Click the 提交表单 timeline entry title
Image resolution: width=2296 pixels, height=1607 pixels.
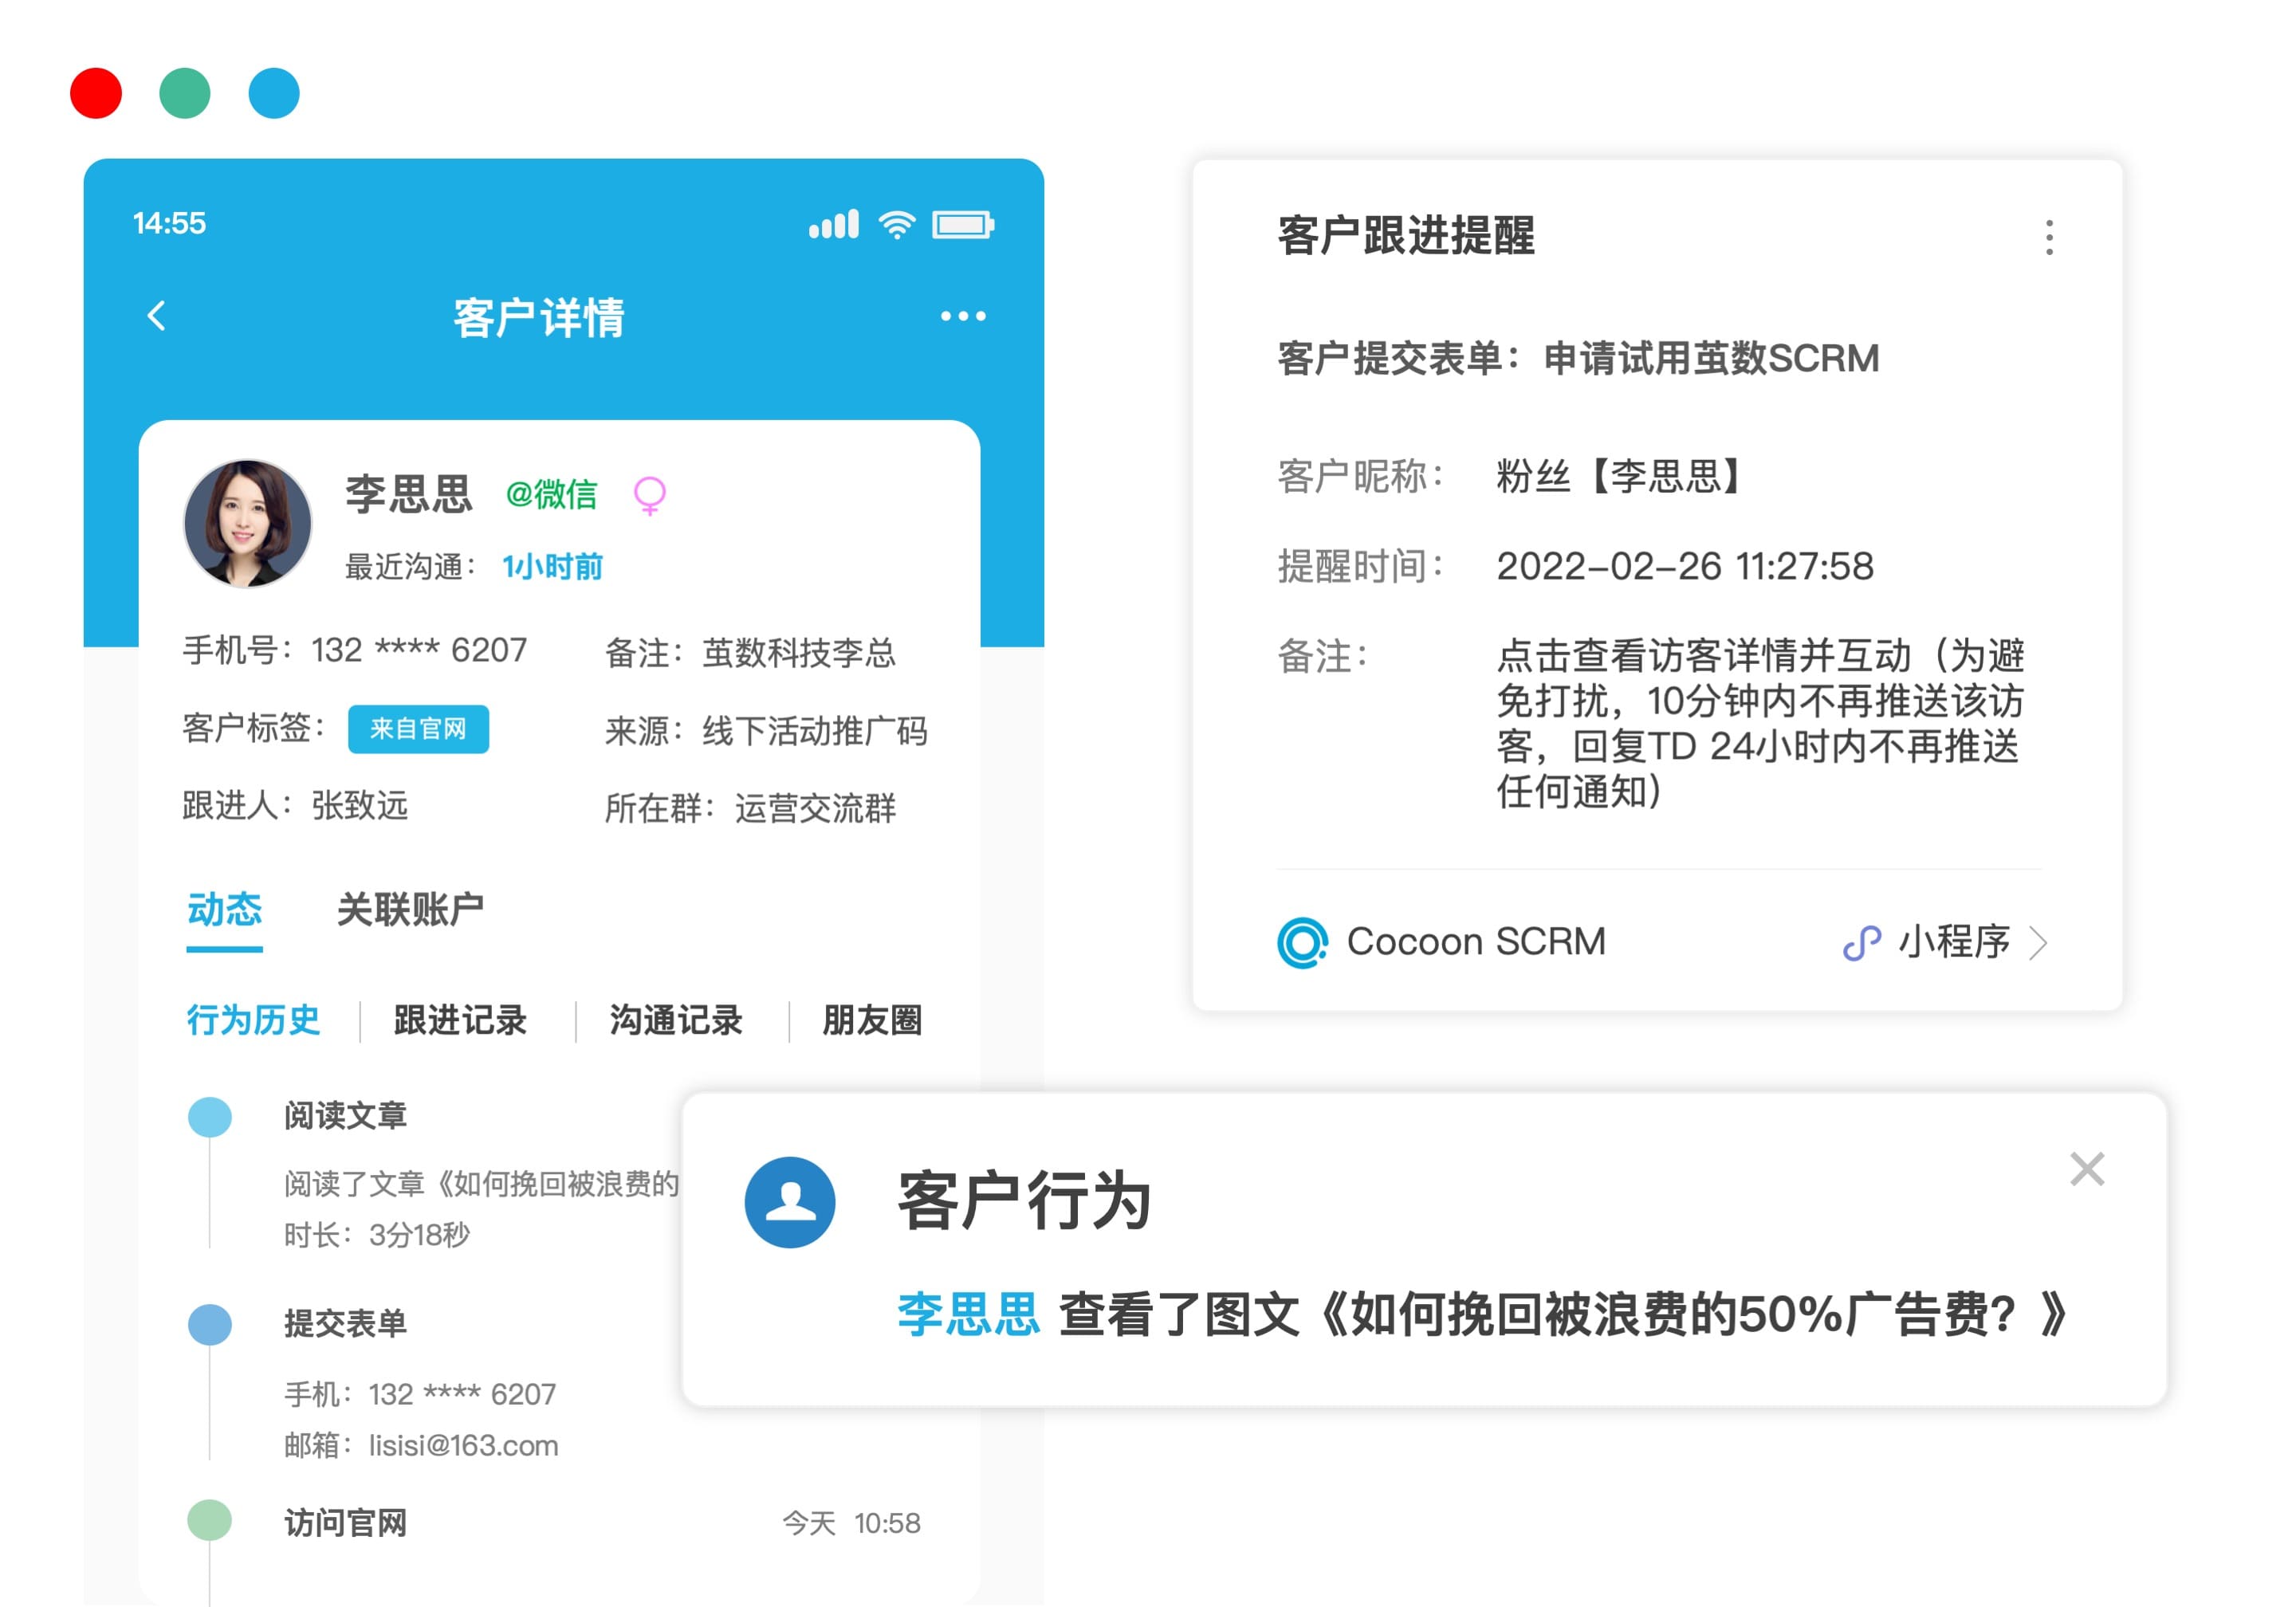[x=345, y=1324]
